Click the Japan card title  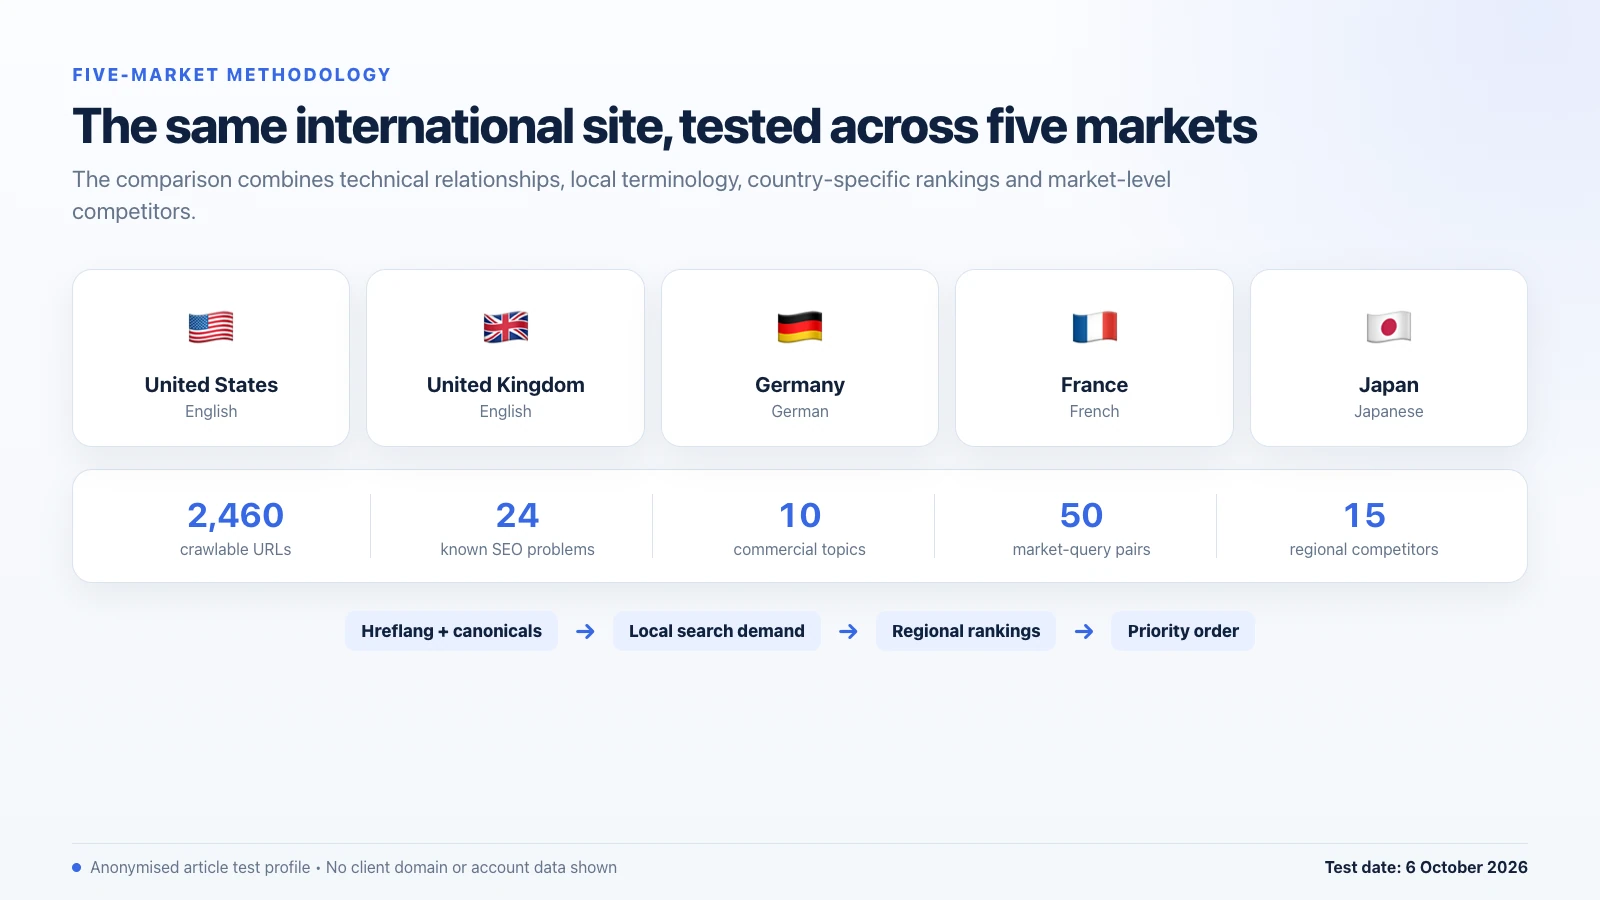click(1389, 385)
